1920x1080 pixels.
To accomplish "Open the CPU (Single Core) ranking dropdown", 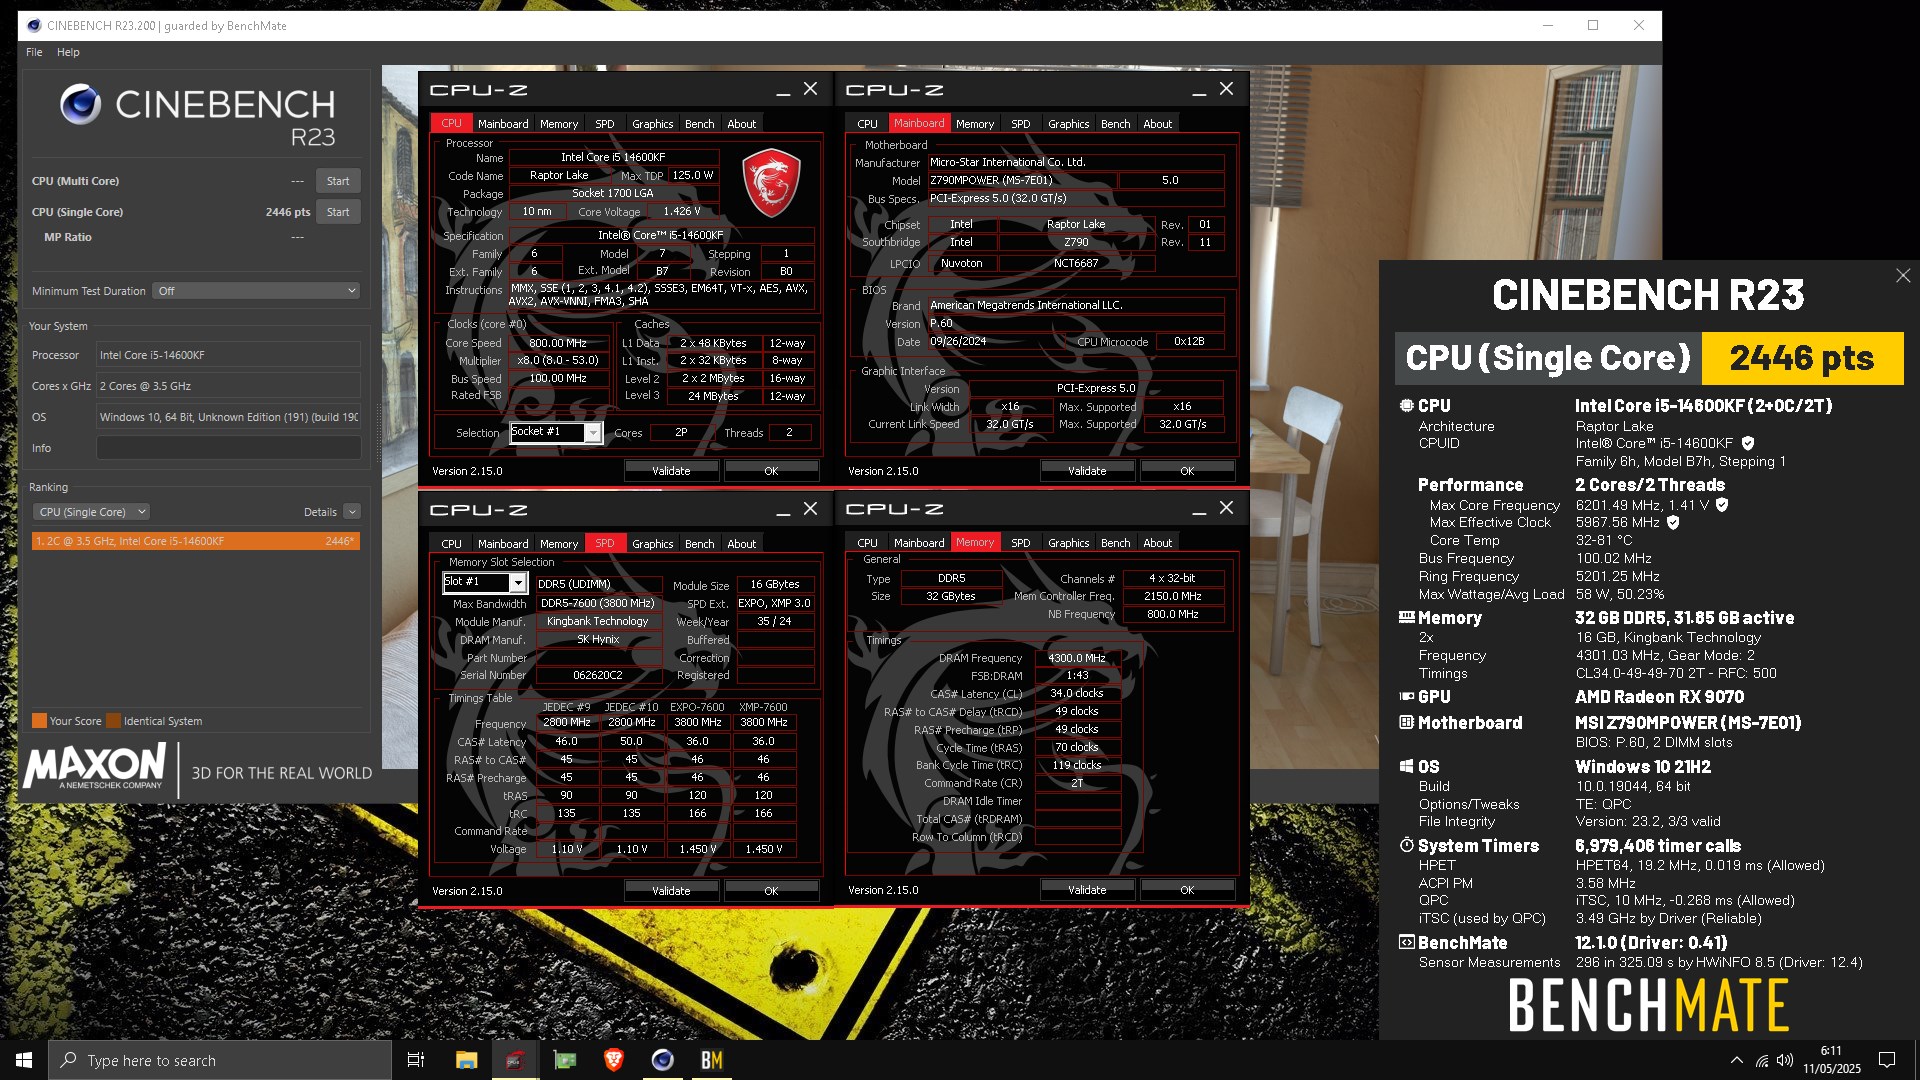I will [x=91, y=512].
